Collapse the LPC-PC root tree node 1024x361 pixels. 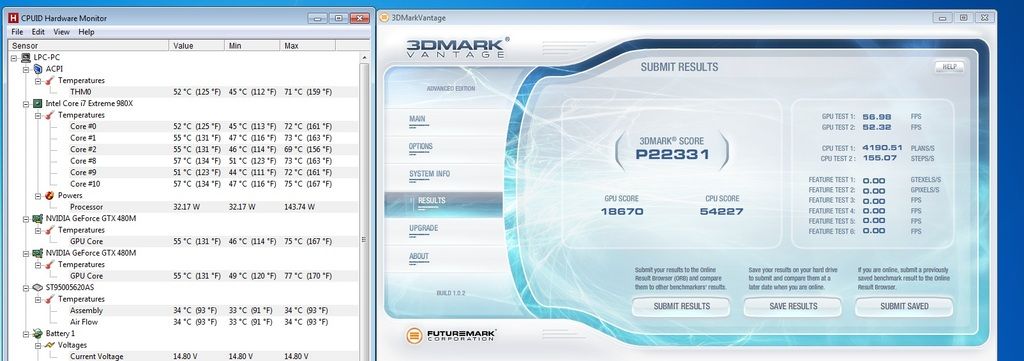click(14, 57)
